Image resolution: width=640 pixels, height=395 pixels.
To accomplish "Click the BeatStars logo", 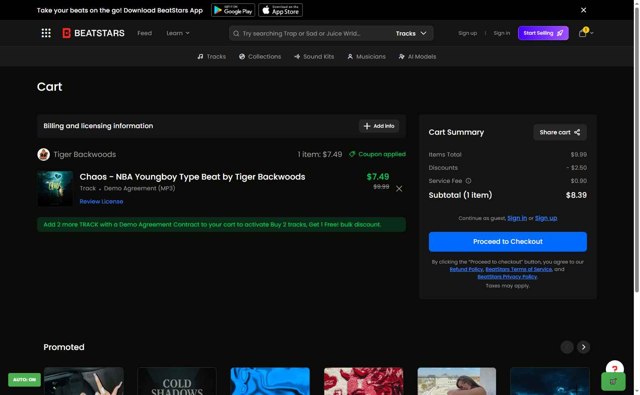I will pyautogui.click(x=93, y=33).
